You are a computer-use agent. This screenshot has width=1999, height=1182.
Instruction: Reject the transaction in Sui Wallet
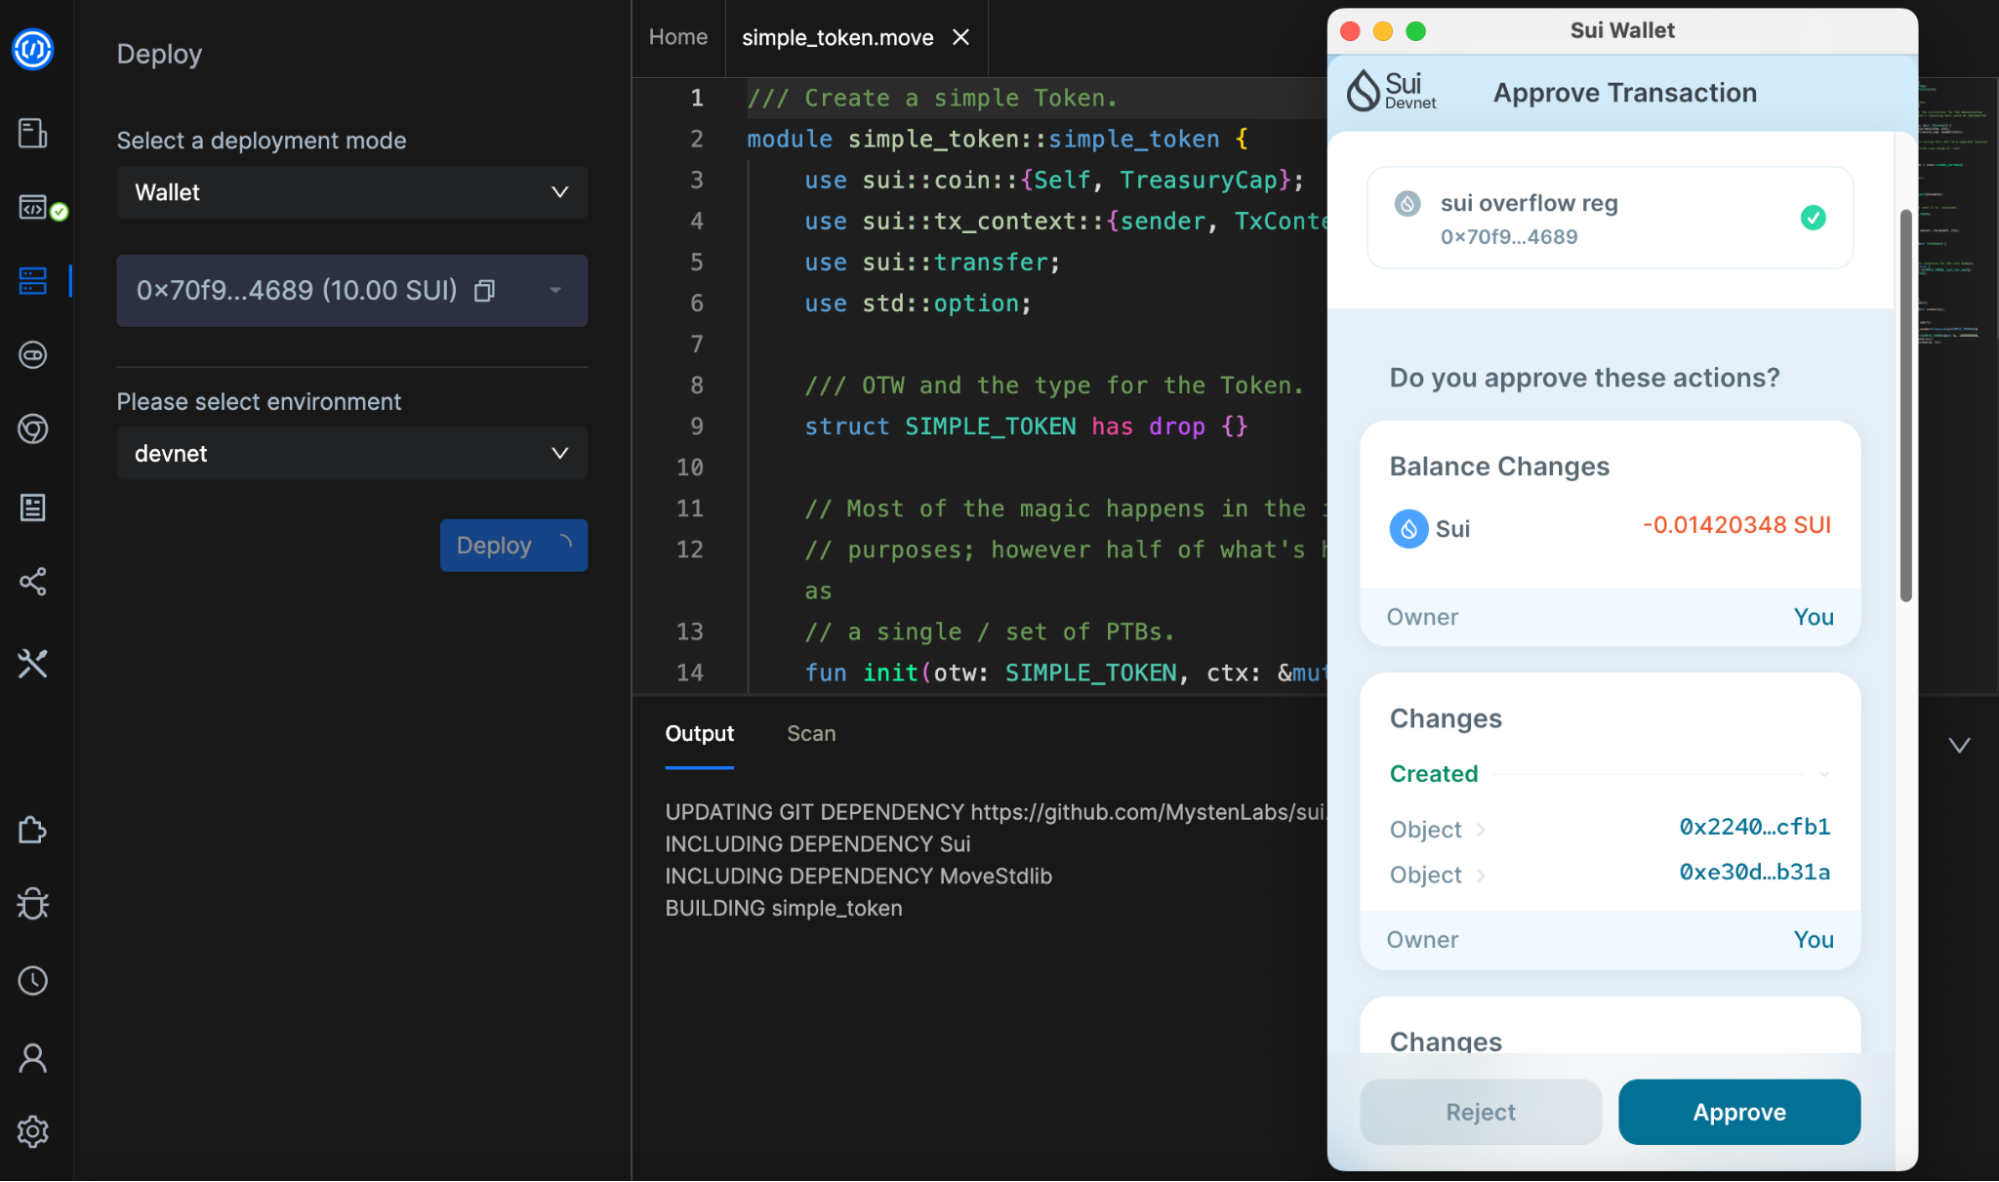(x=1480, y=1111)
